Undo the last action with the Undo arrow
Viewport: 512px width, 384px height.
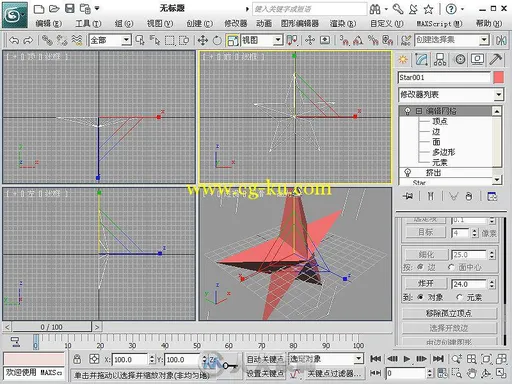click(x=14, y=40)
